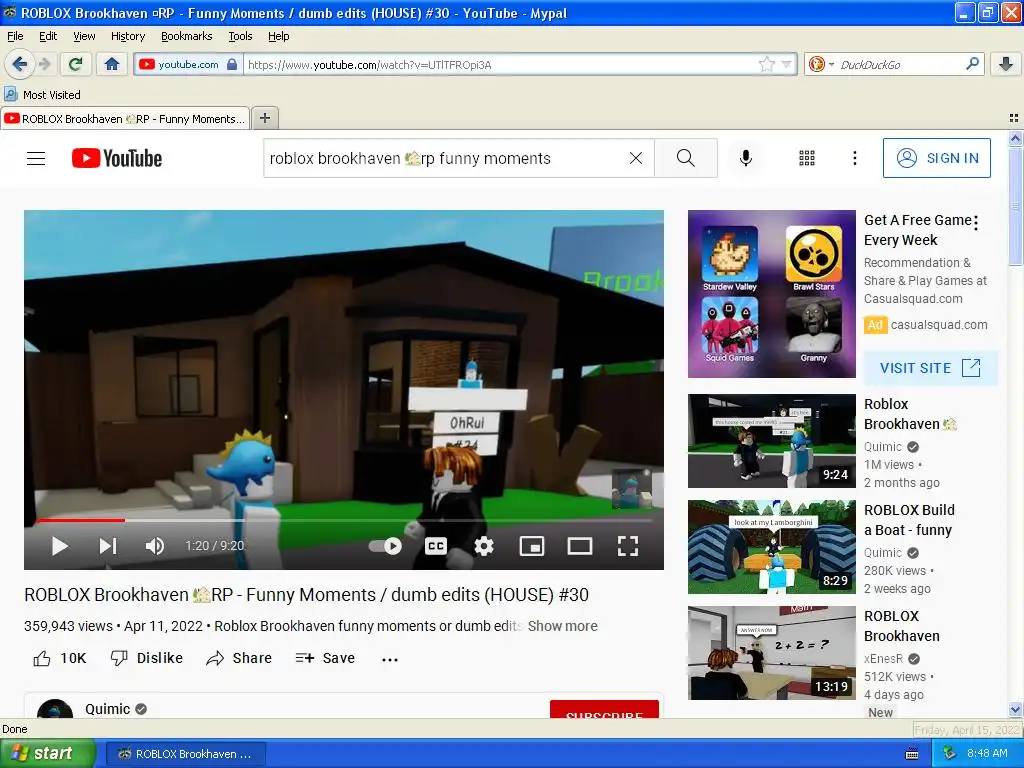Viewport: 1024px width, 768px height.
Task: Open the File menu
Action: tap(15, 36)
